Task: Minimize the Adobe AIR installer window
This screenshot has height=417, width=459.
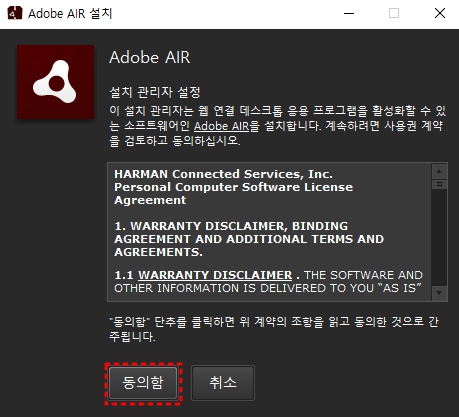Action: tap(349, 14)
